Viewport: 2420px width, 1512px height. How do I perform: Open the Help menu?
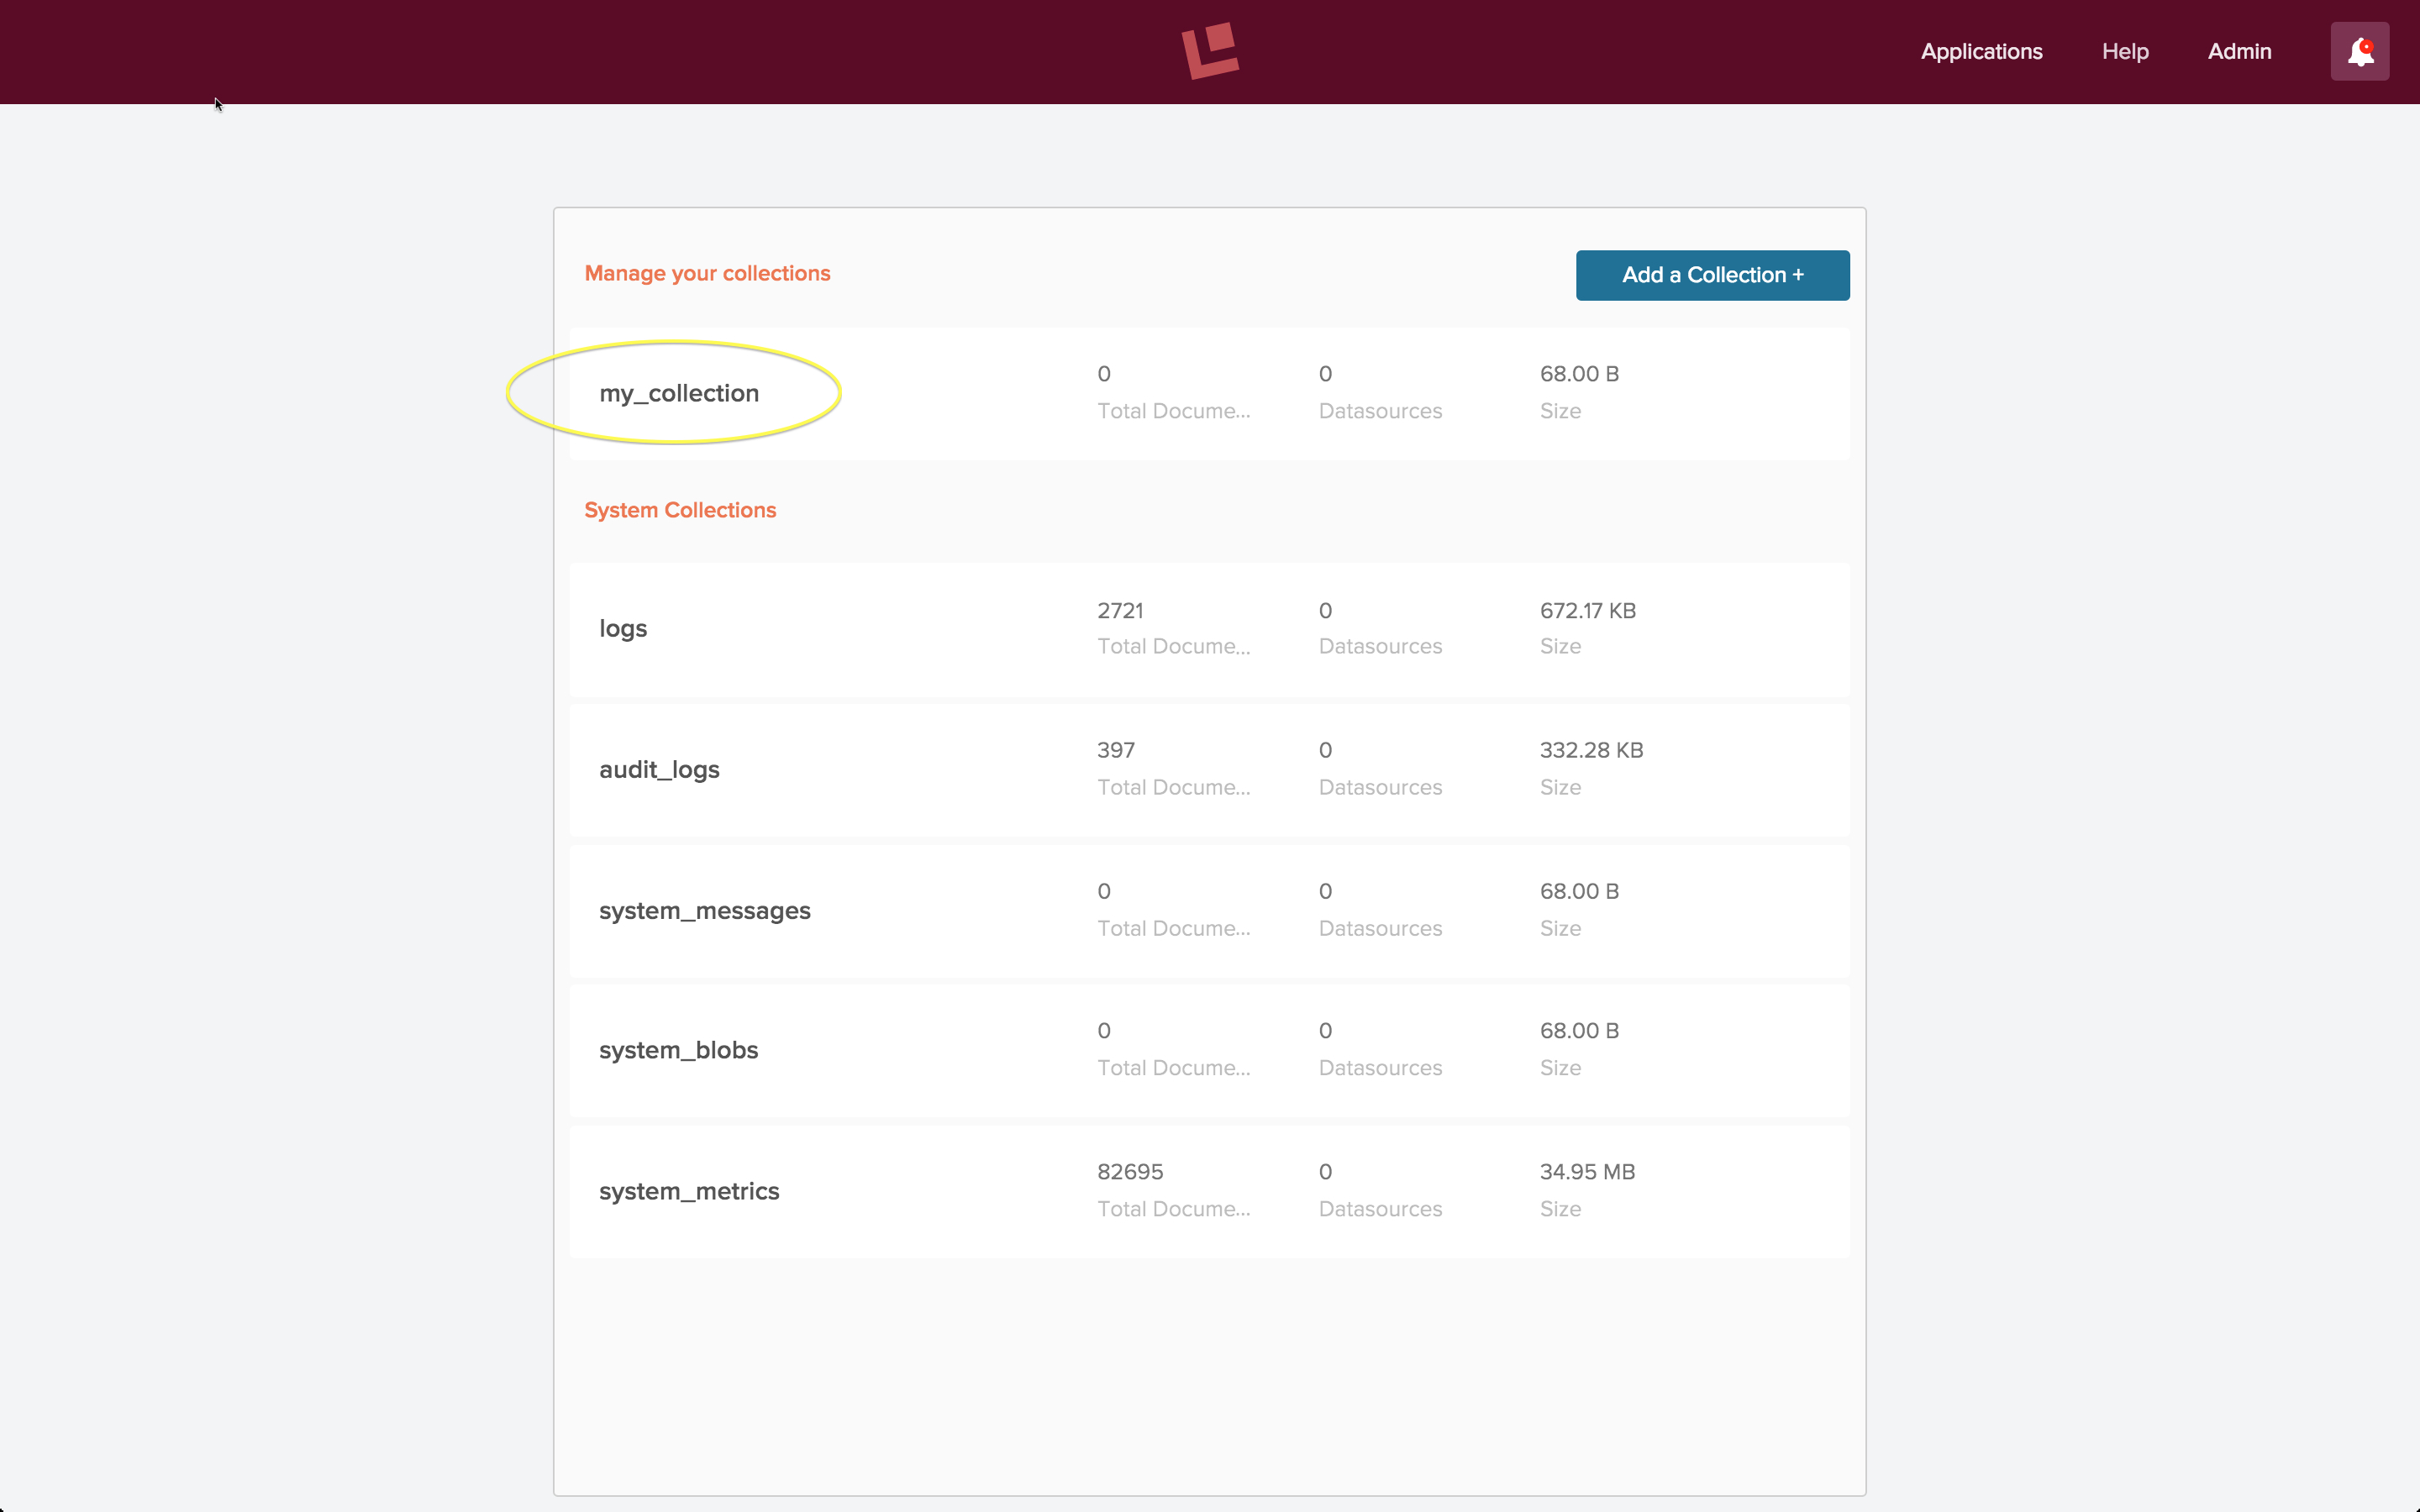click(x=2126, y=52)
